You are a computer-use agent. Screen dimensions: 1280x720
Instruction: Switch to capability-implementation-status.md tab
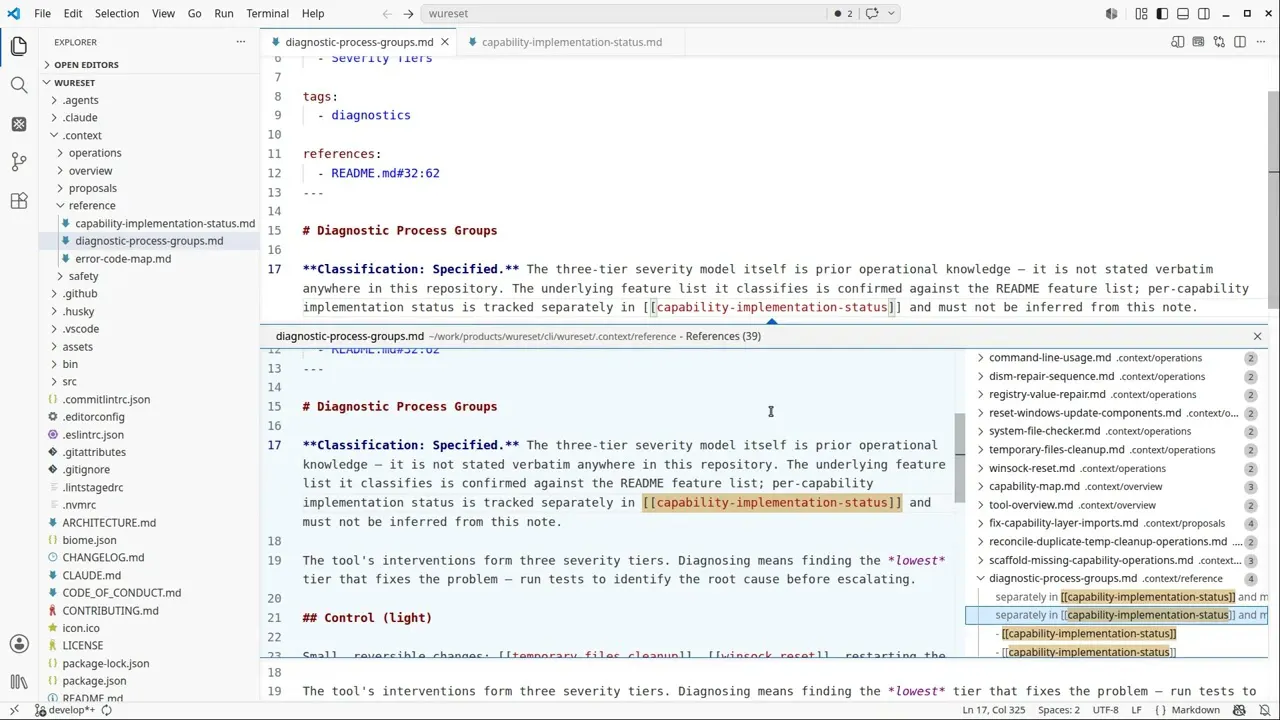point(572,42)
